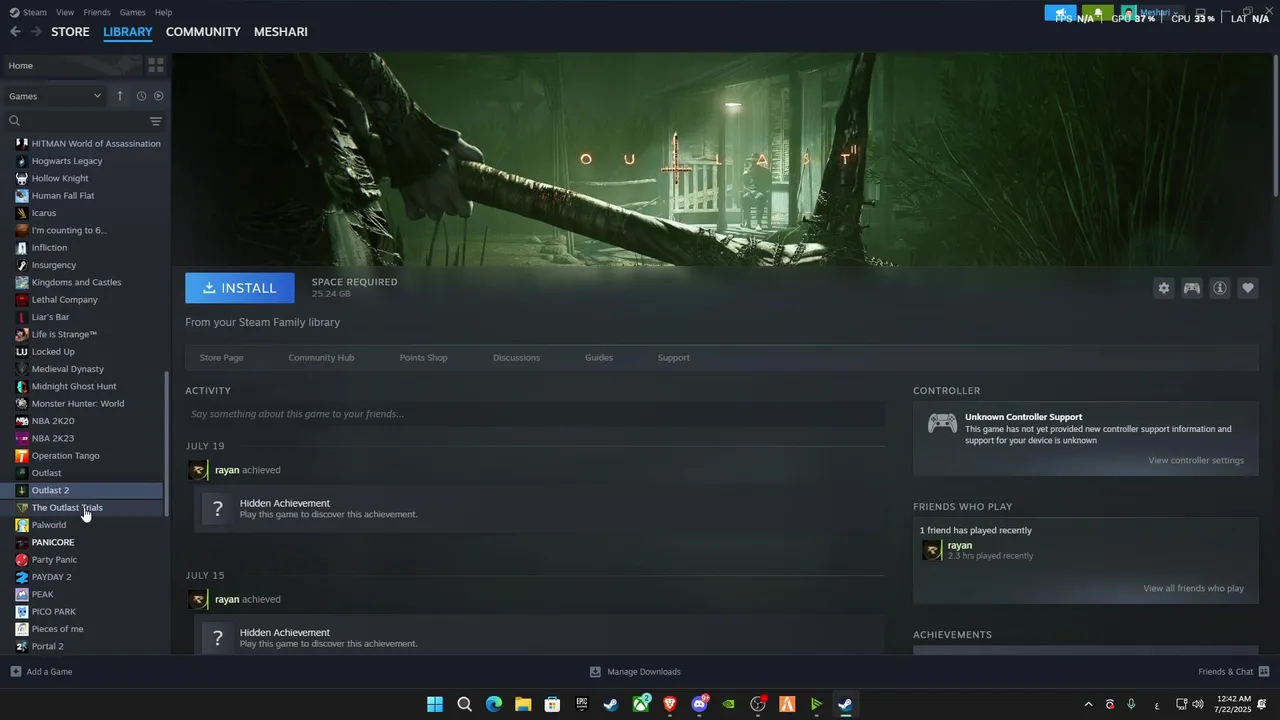
Task: Open Steam broadcast announcements icon
Action: pos(1060,13)
